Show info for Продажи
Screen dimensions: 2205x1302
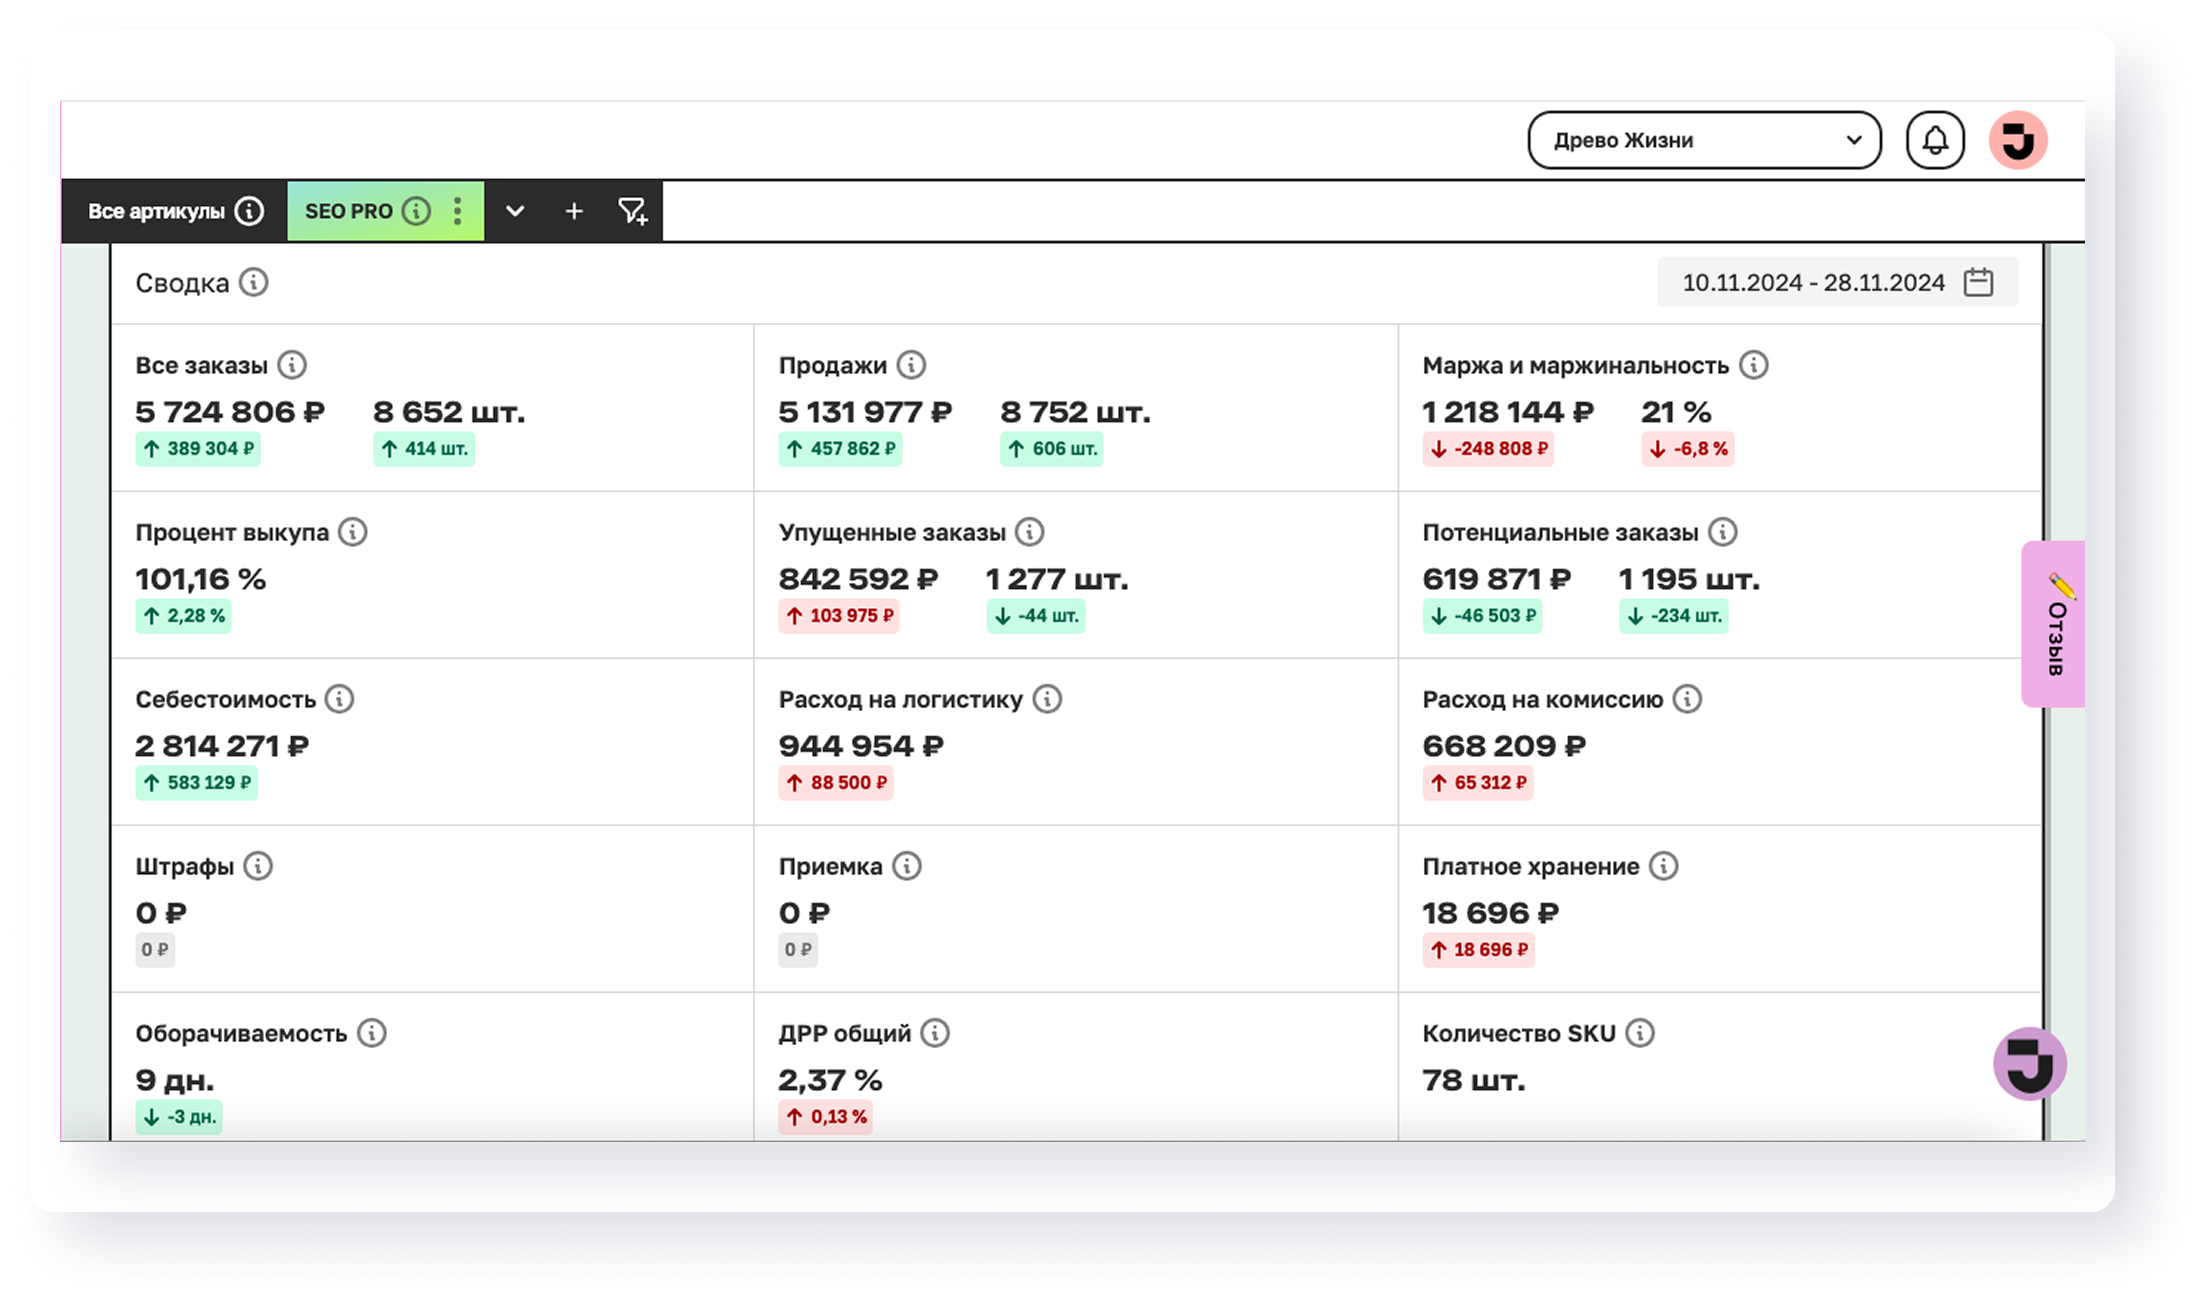click(x=911, y=365)
